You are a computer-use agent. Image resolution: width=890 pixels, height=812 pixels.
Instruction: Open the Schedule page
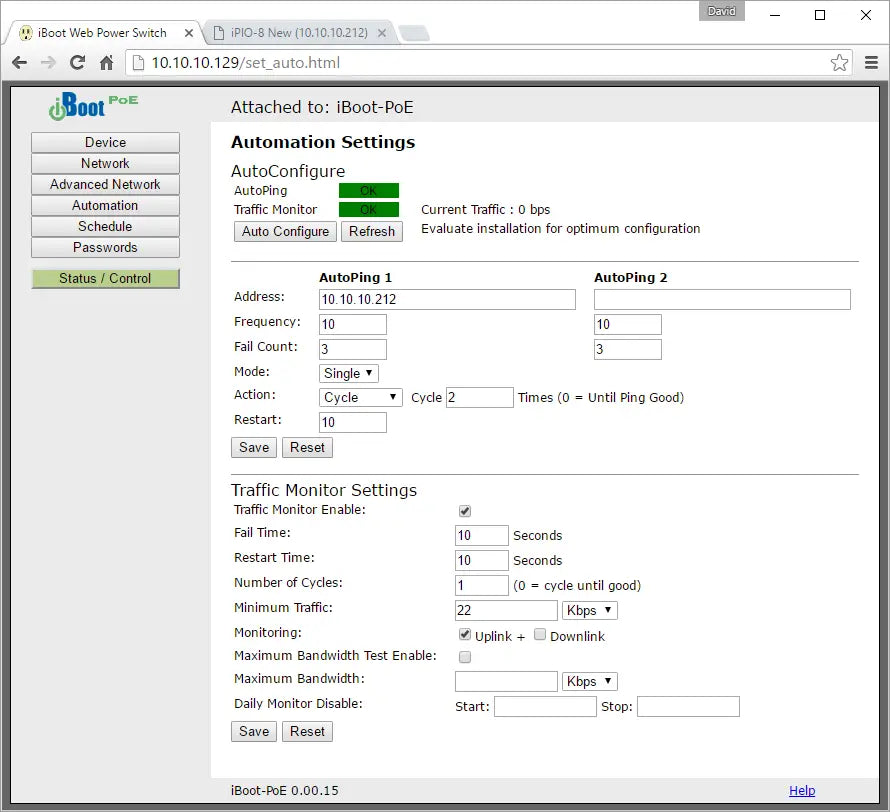[x=106, y=226]
